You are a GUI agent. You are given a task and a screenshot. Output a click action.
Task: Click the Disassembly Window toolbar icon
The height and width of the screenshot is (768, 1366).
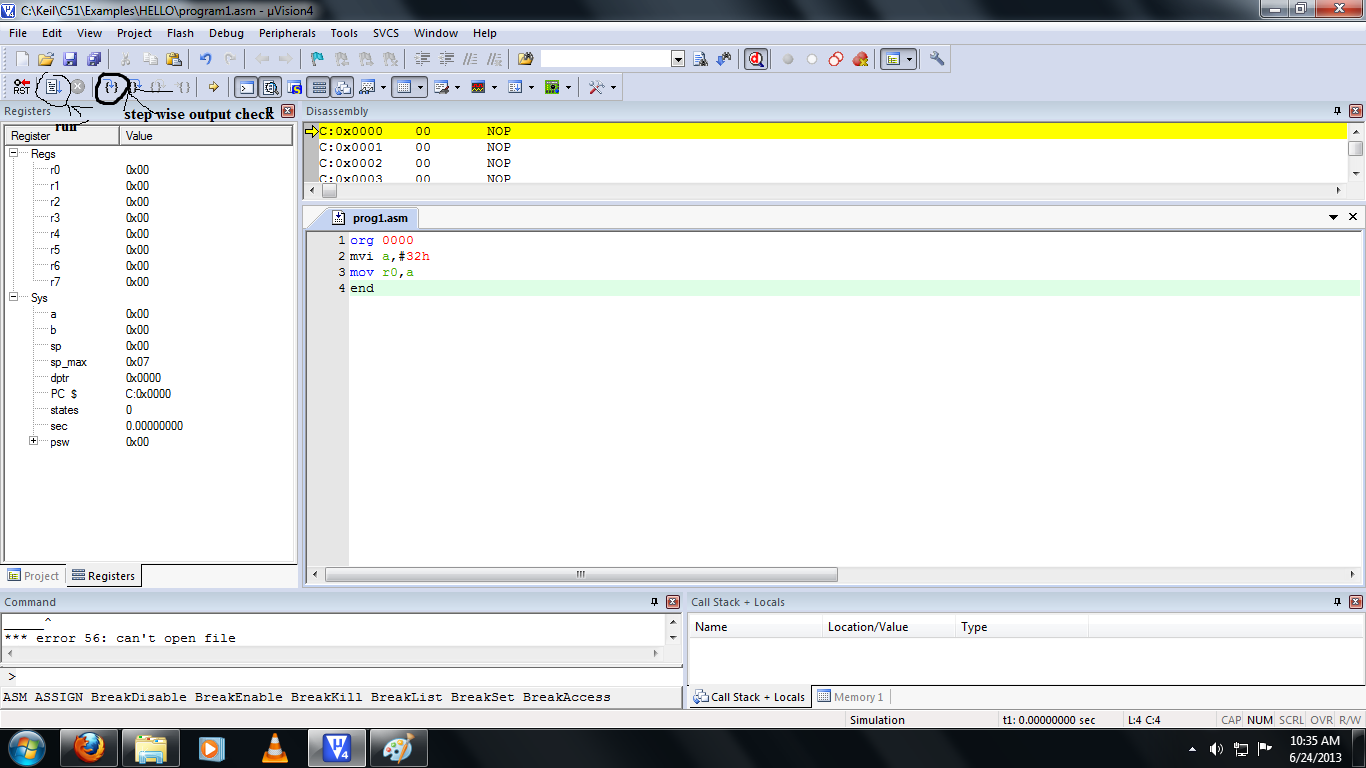[x=270, y=87]
